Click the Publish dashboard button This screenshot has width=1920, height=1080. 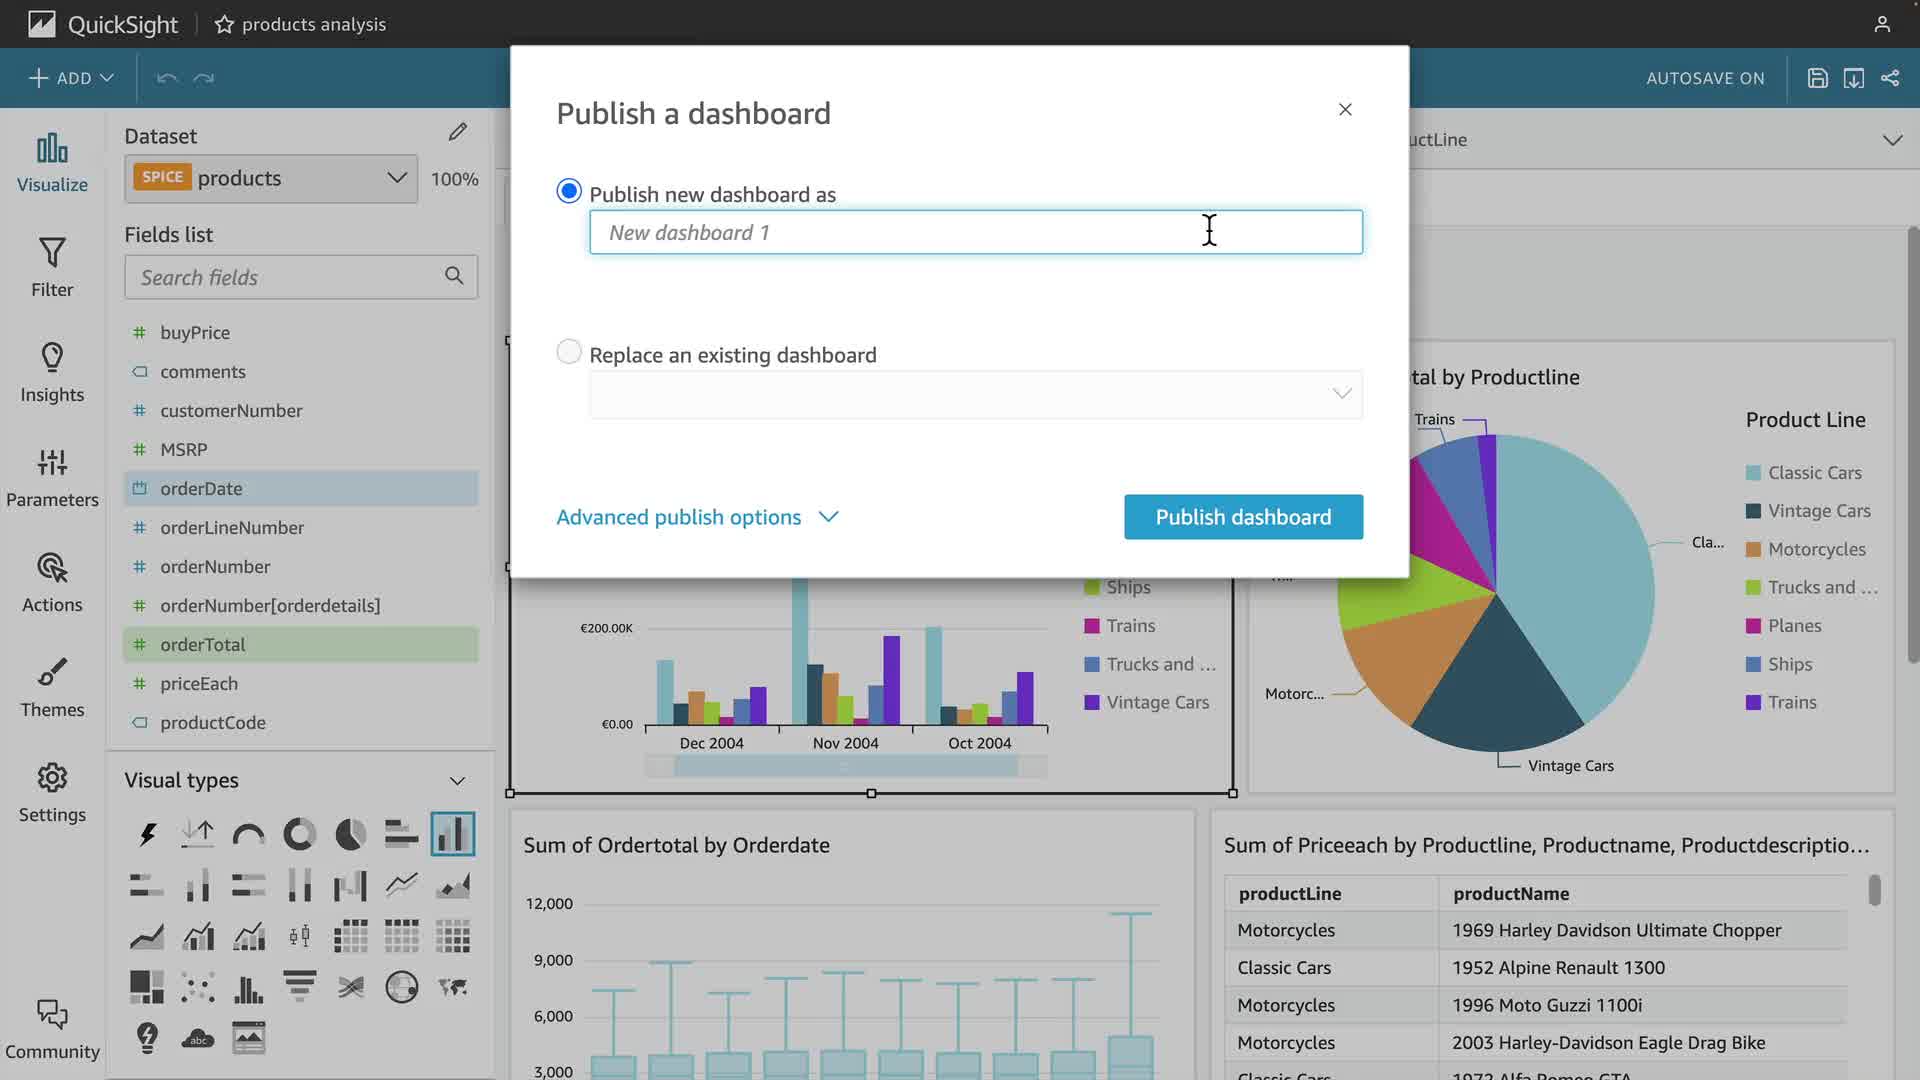coord(1243,517)
